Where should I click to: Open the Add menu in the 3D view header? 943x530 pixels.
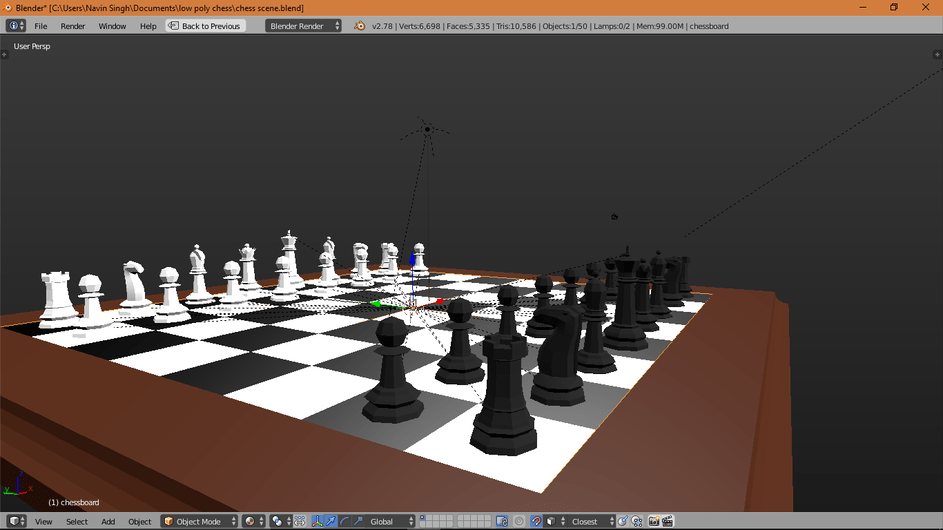(x=108, y=521)
